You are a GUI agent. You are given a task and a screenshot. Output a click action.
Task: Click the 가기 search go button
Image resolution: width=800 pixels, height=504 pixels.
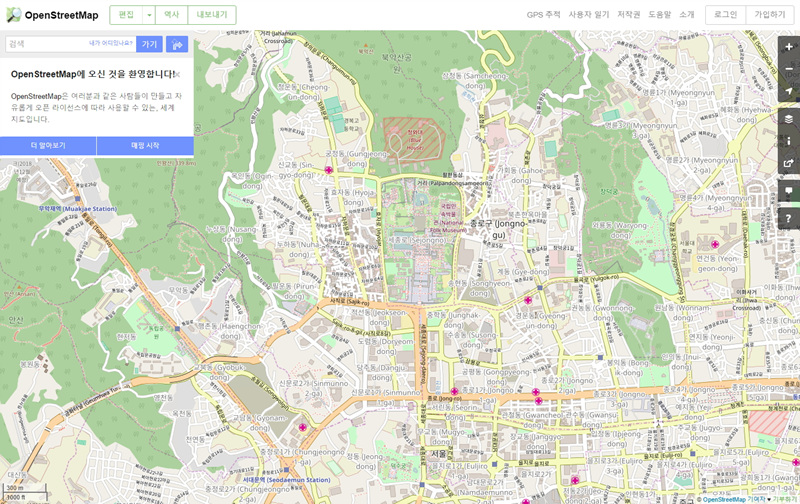(149, 44)
